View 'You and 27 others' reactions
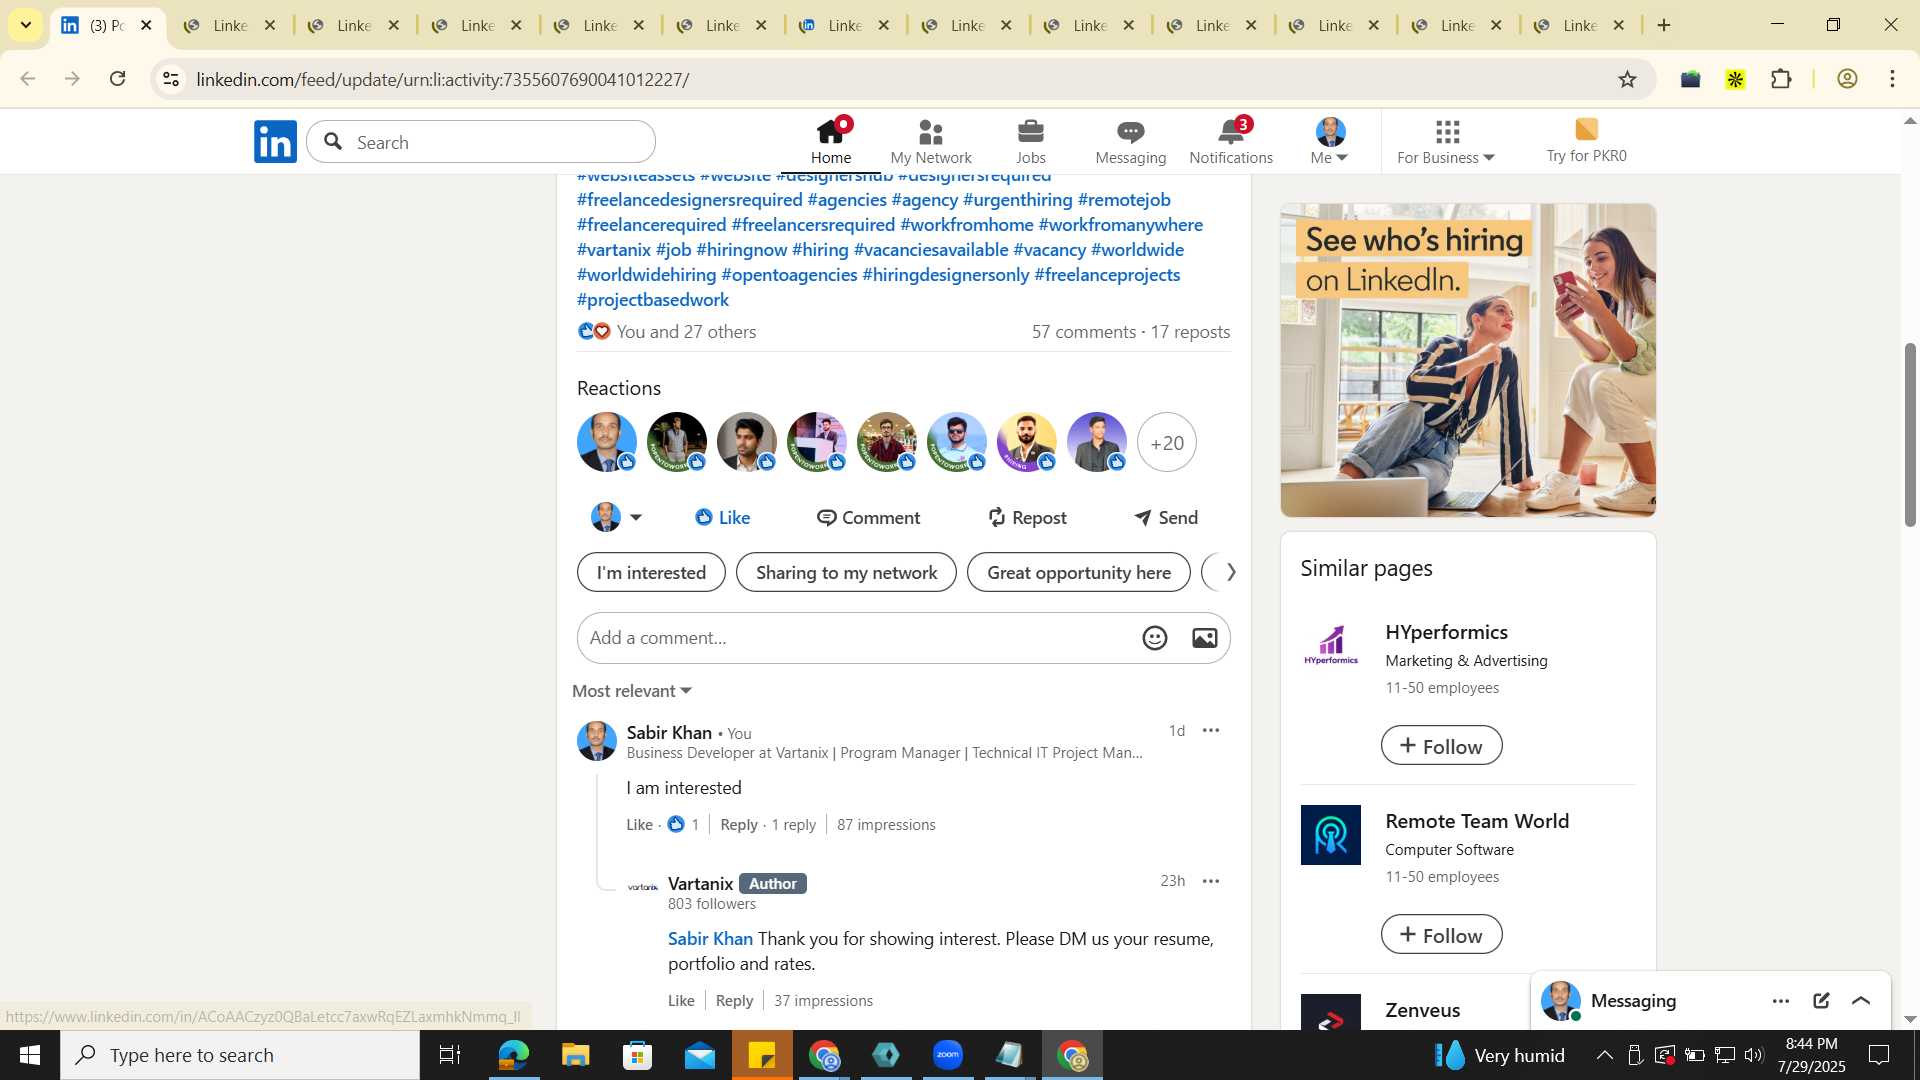 click(x=686, y=331)
